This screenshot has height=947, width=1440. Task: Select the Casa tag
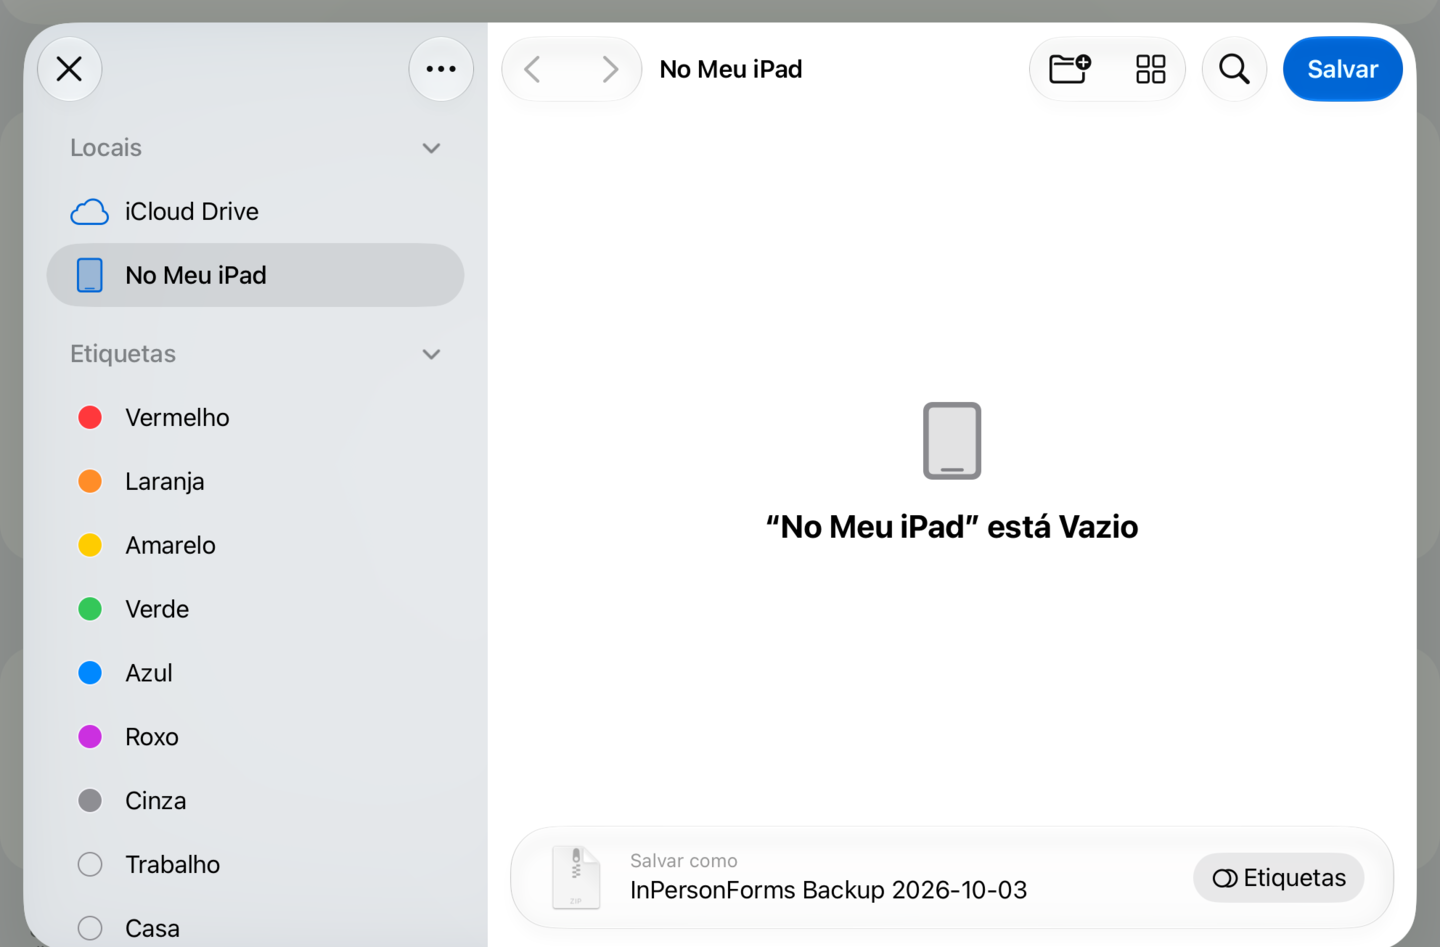tap(255, 928)
